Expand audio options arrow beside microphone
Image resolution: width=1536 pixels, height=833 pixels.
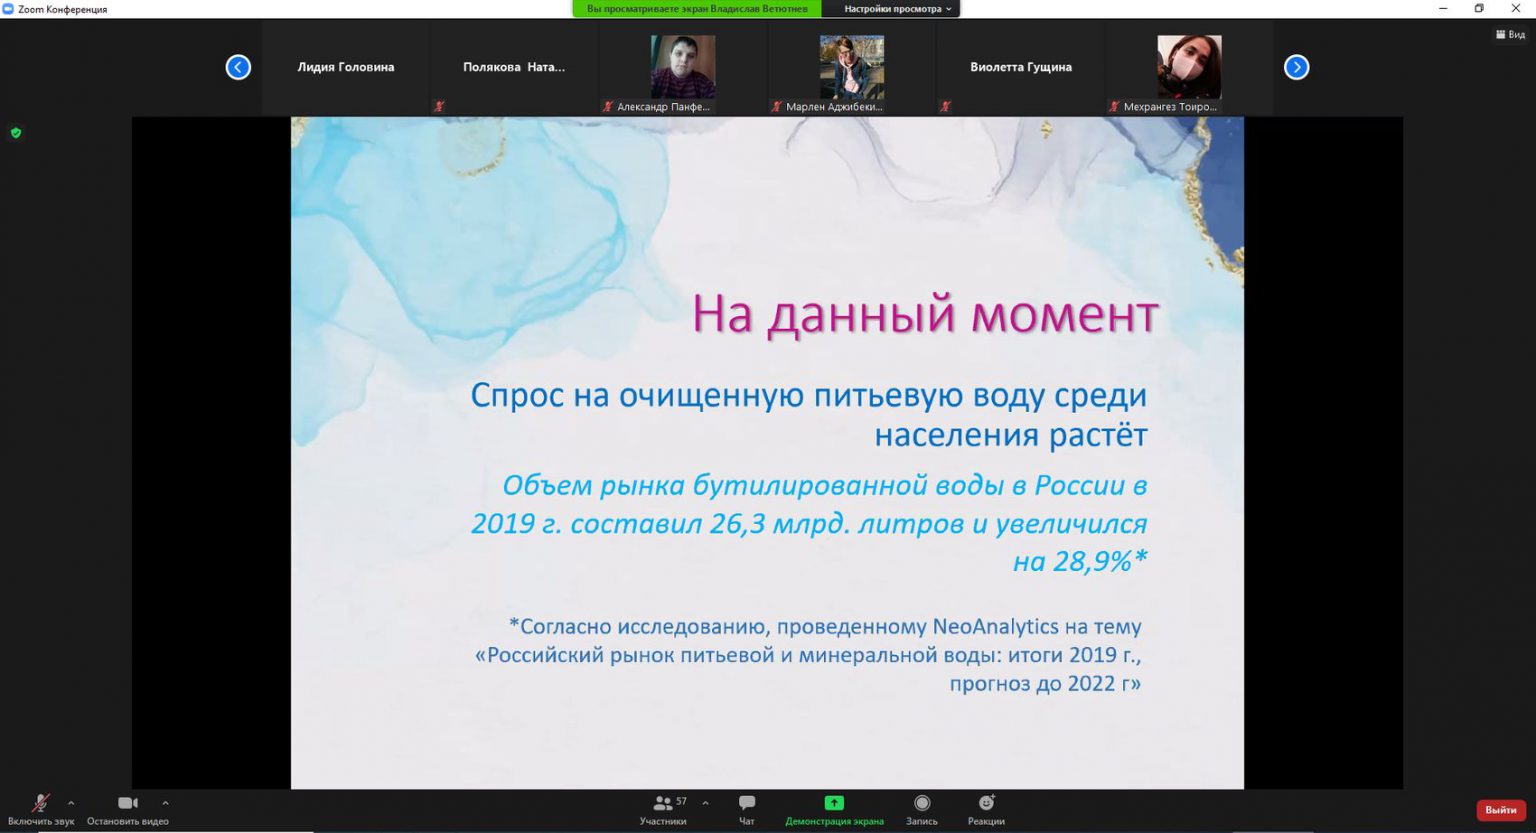71,803
